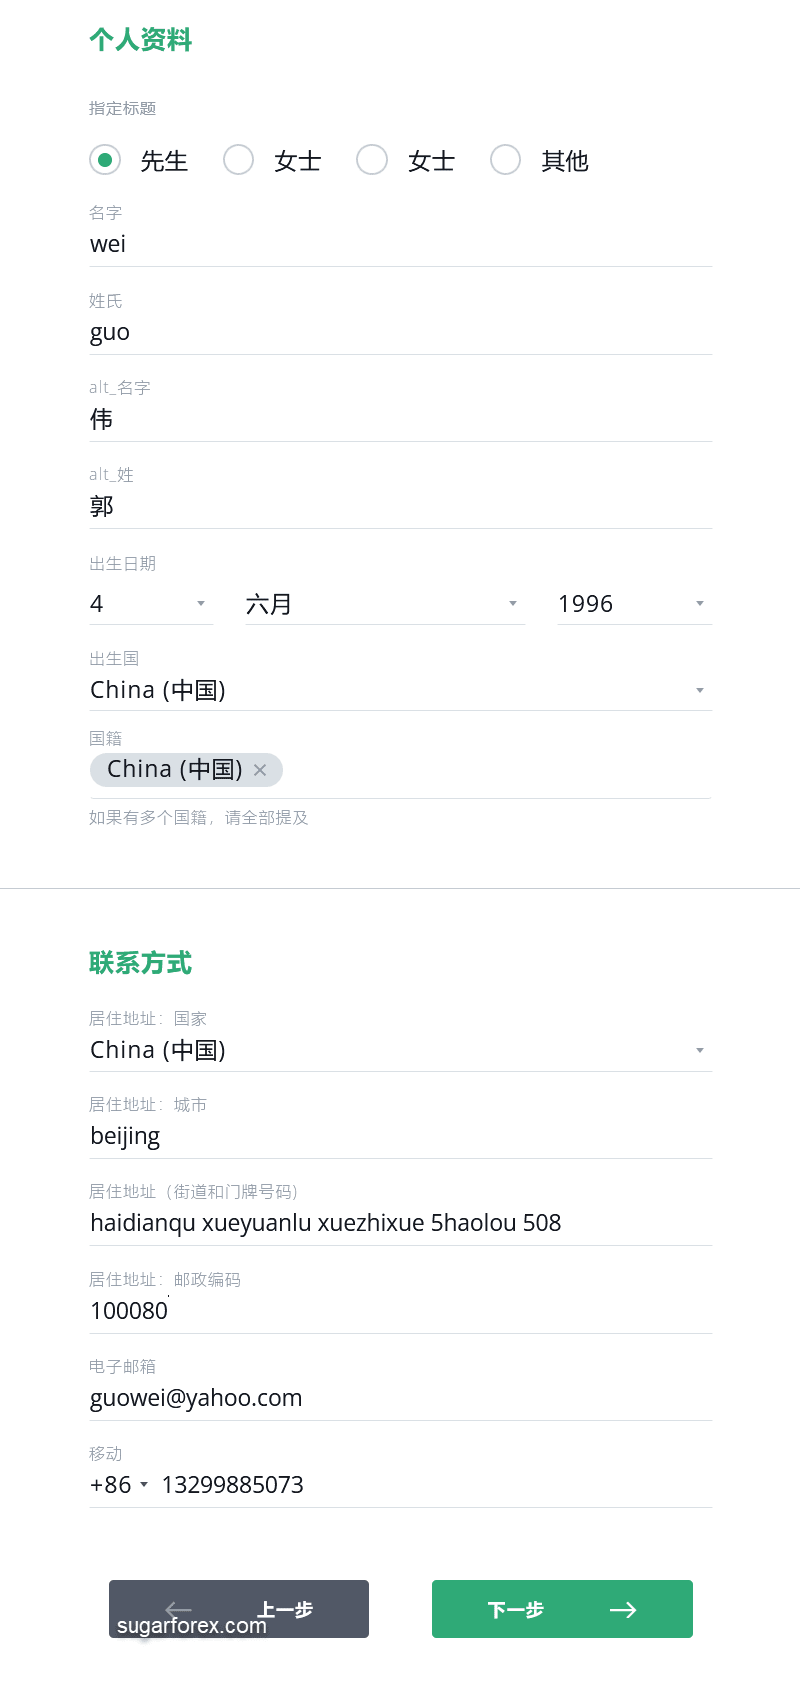
Task: Expand the birth month dropdown 六月
Action: point(385,604)
